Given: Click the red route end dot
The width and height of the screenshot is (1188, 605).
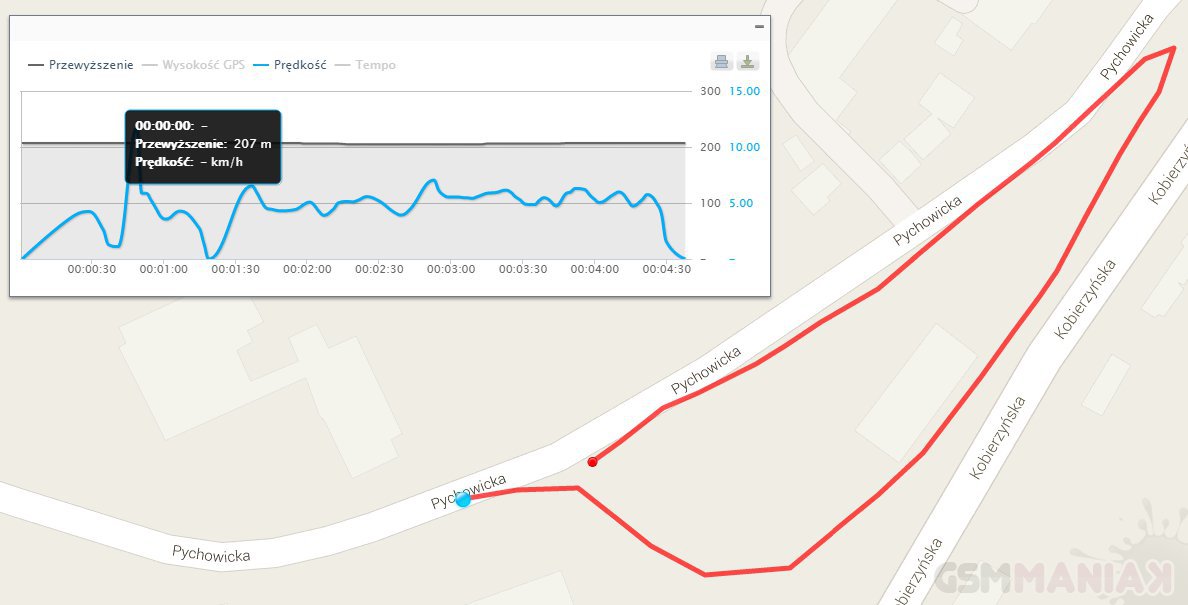Looking at the screenshot, I should click(x=593, y=462).
